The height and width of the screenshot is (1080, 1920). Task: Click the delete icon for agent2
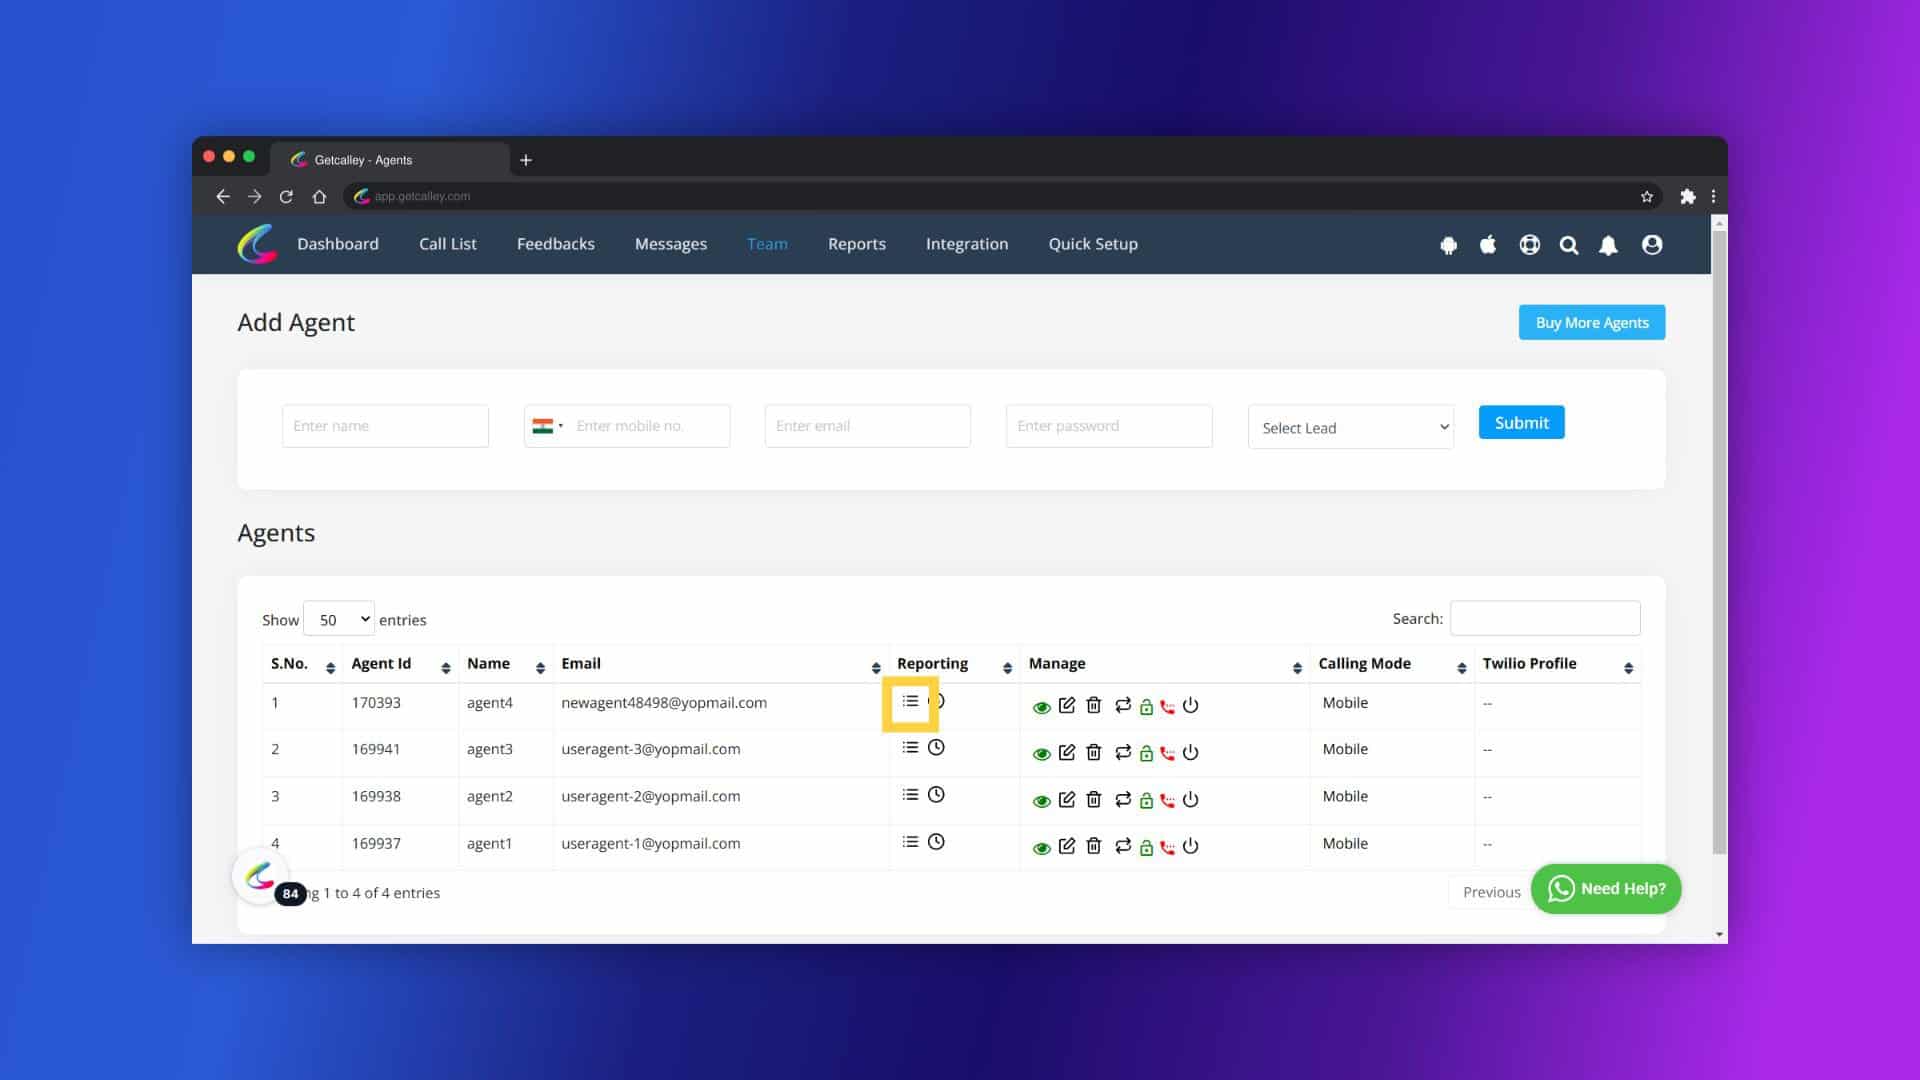tap(1093, 799)
